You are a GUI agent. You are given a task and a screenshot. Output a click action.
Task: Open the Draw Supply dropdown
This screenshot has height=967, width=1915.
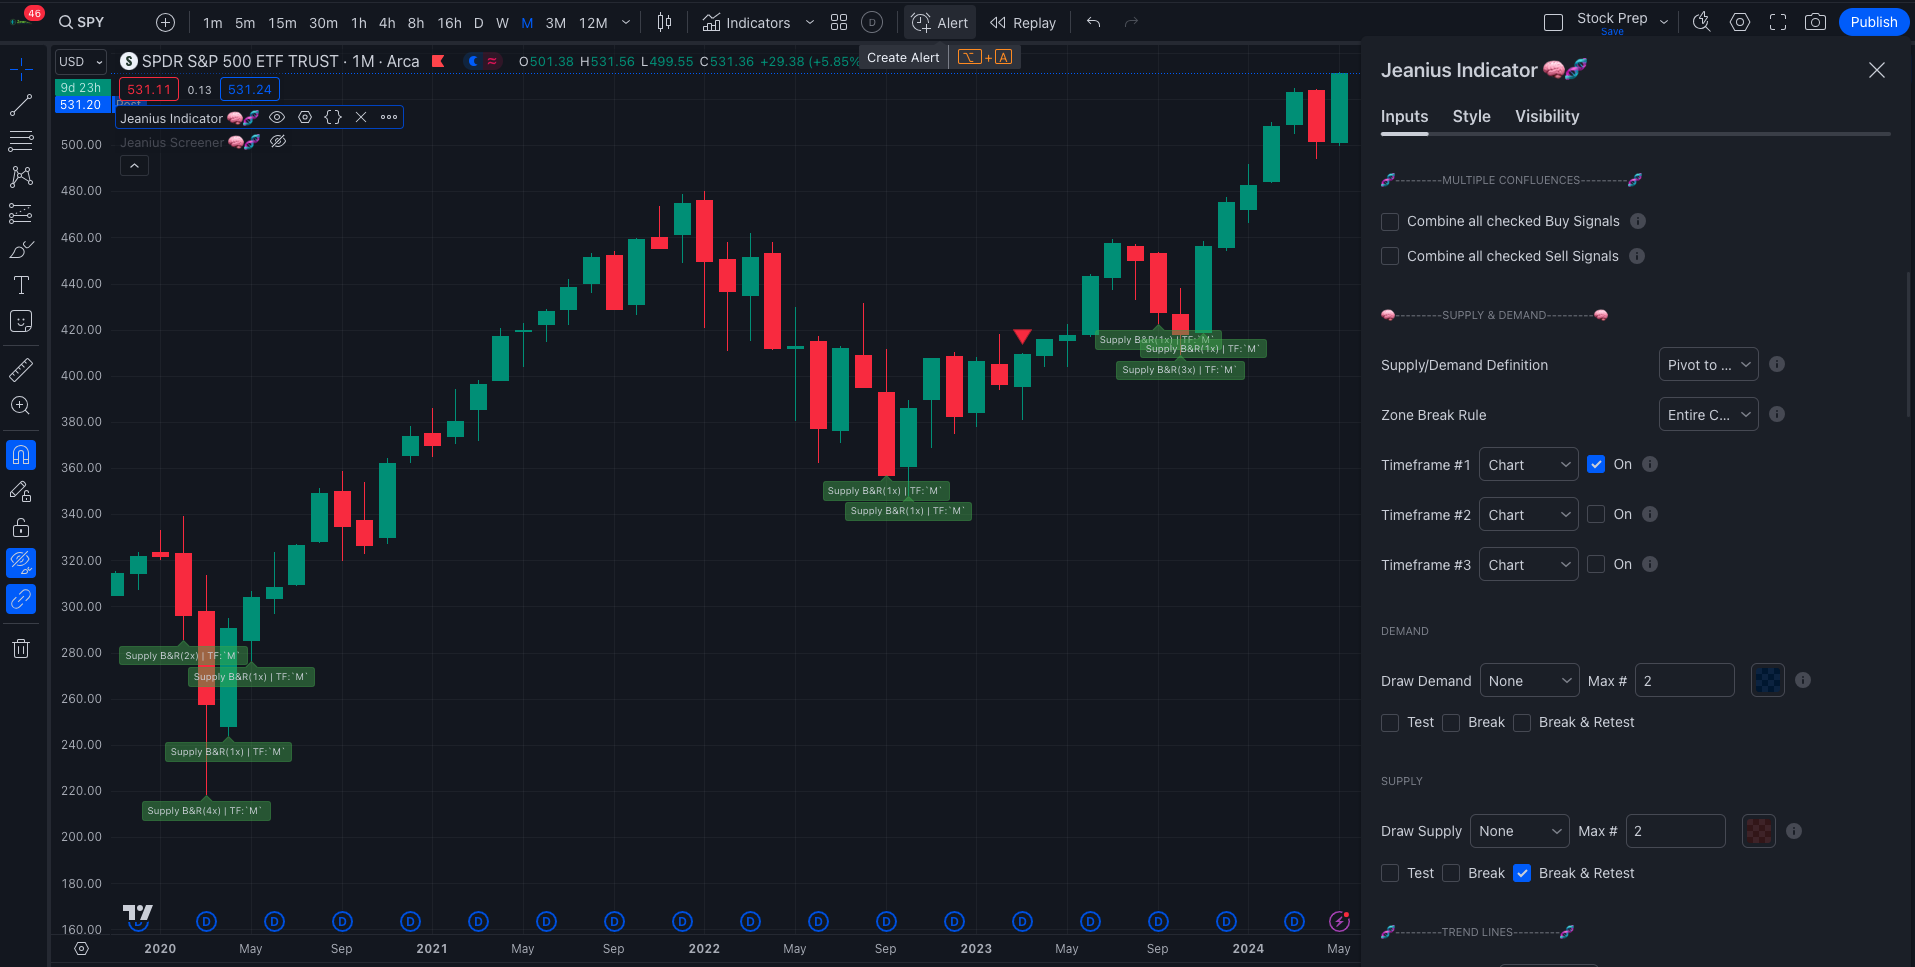tap(1519, 831)
